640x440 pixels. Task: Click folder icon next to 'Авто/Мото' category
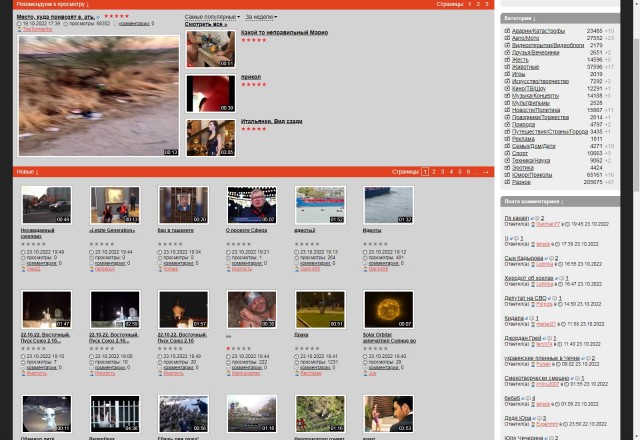point(507,38)
